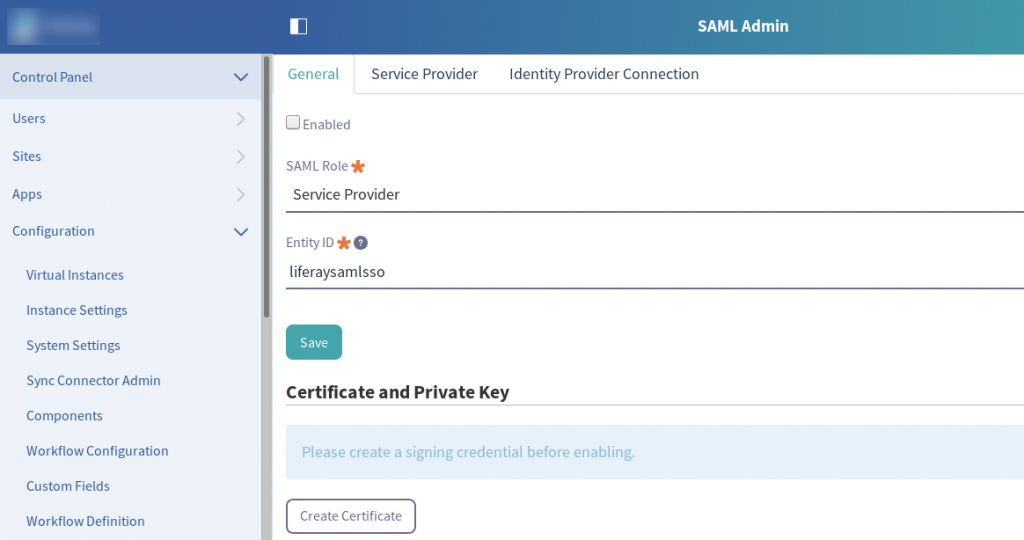Open the Identity Provider Connection tab
The image size is (1024, 540).
(603, 74)
